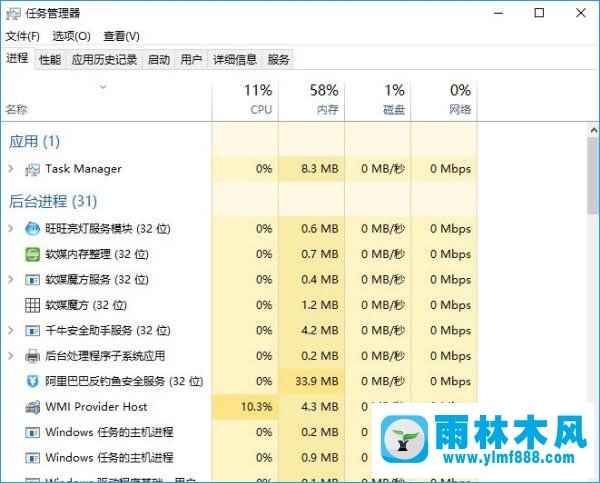The width and height of the screenshot is (600, 483).
Task: Click the scrollbar up arrow
Action: (x=594, y=131)
